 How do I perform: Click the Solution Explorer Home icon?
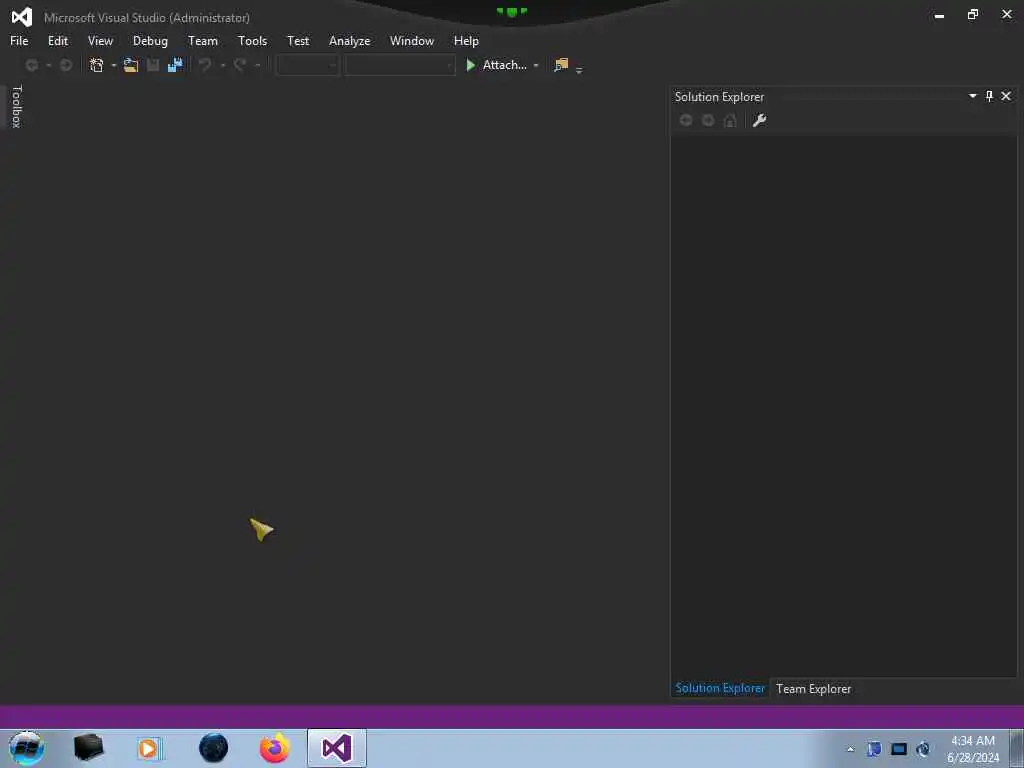click(730, 120)
